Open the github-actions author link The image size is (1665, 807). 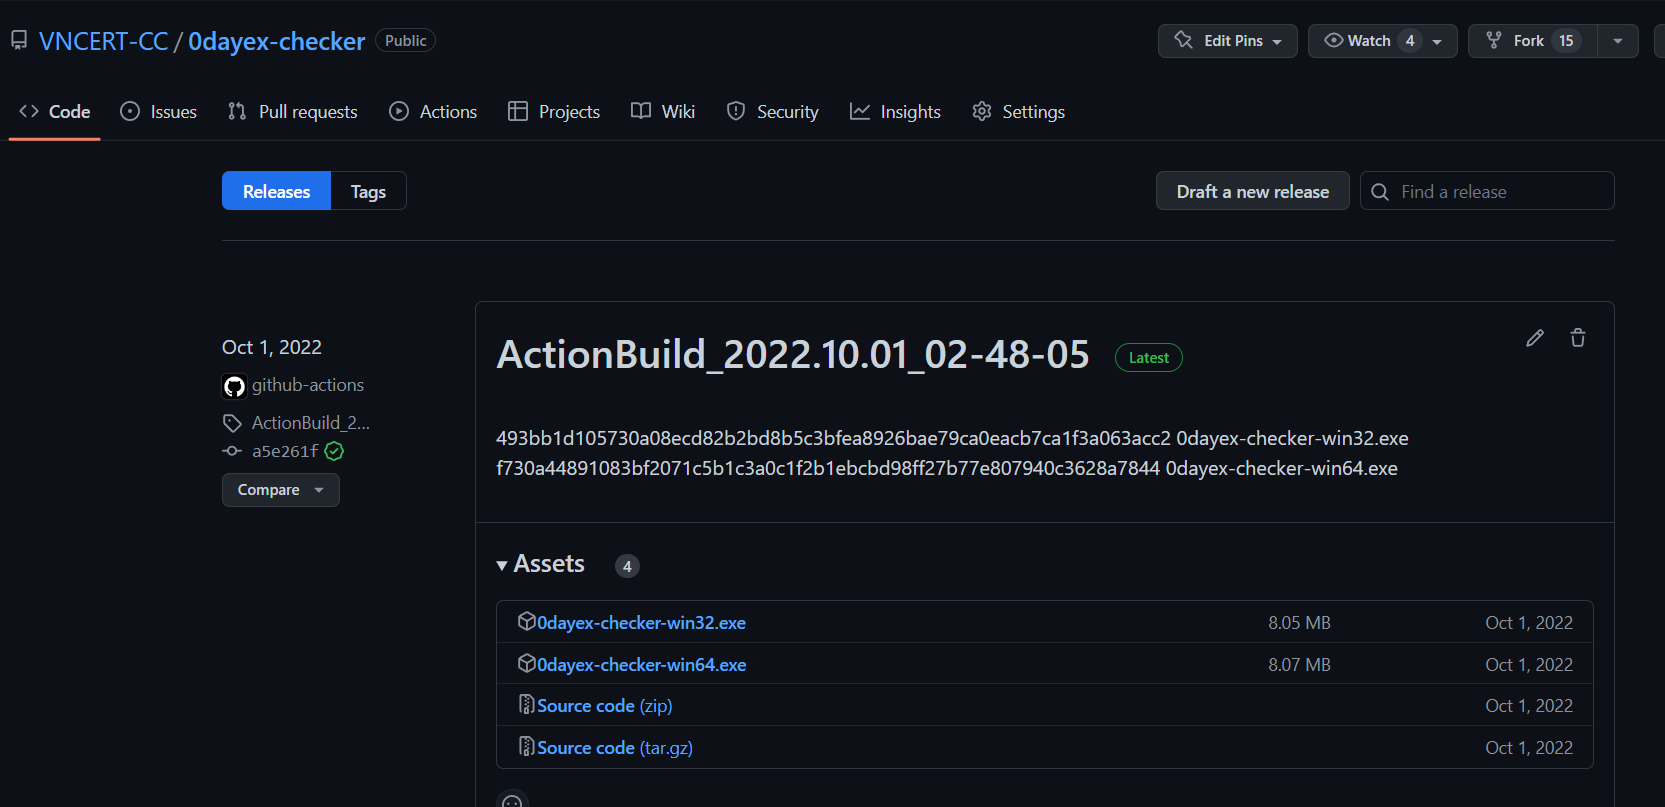[x=308, y=385]
